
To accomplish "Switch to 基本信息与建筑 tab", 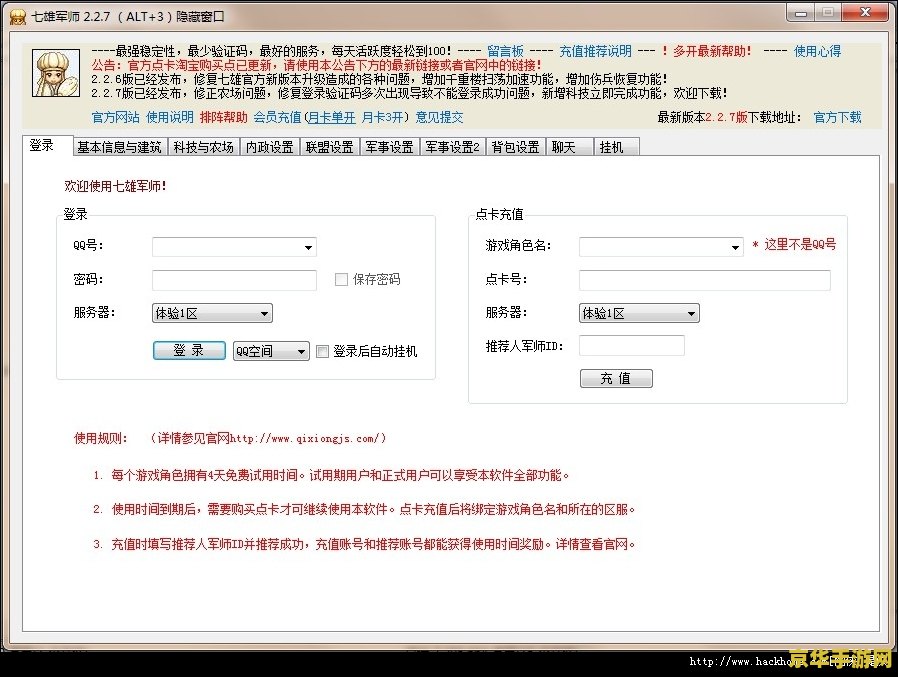I will click(119, 147).
